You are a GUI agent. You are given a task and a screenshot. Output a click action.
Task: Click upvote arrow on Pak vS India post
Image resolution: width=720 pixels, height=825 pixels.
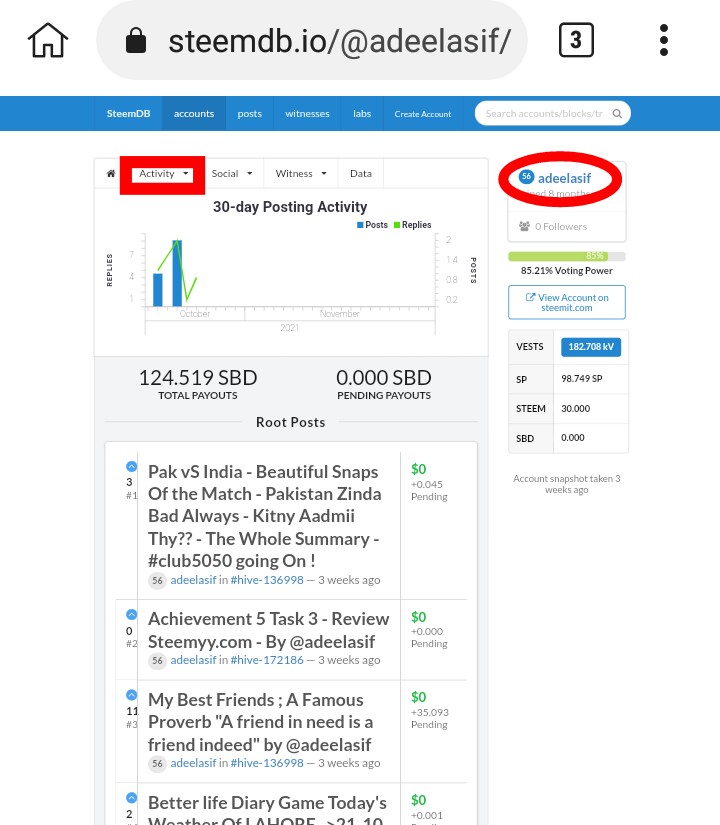tap(132, 466)
